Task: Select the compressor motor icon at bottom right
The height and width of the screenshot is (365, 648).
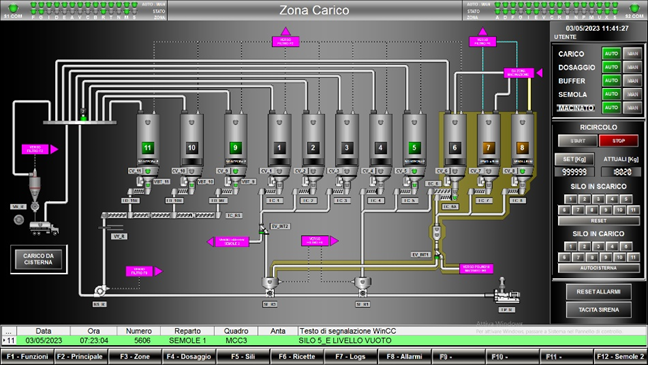Action: (x=506, y=293)
